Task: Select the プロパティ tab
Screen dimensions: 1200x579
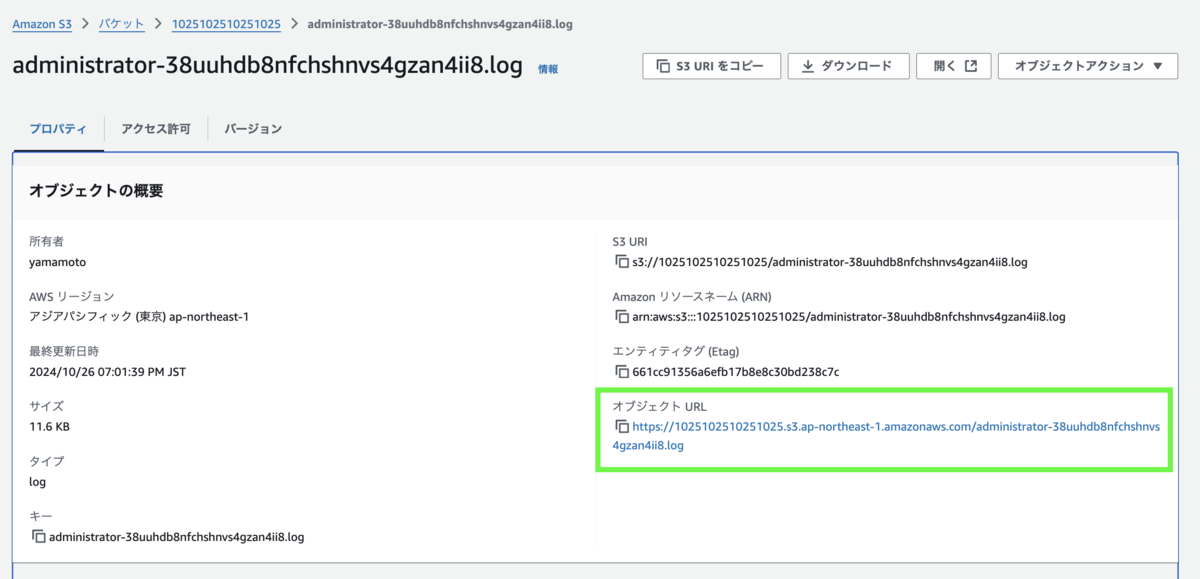Action: pos(58,129)
